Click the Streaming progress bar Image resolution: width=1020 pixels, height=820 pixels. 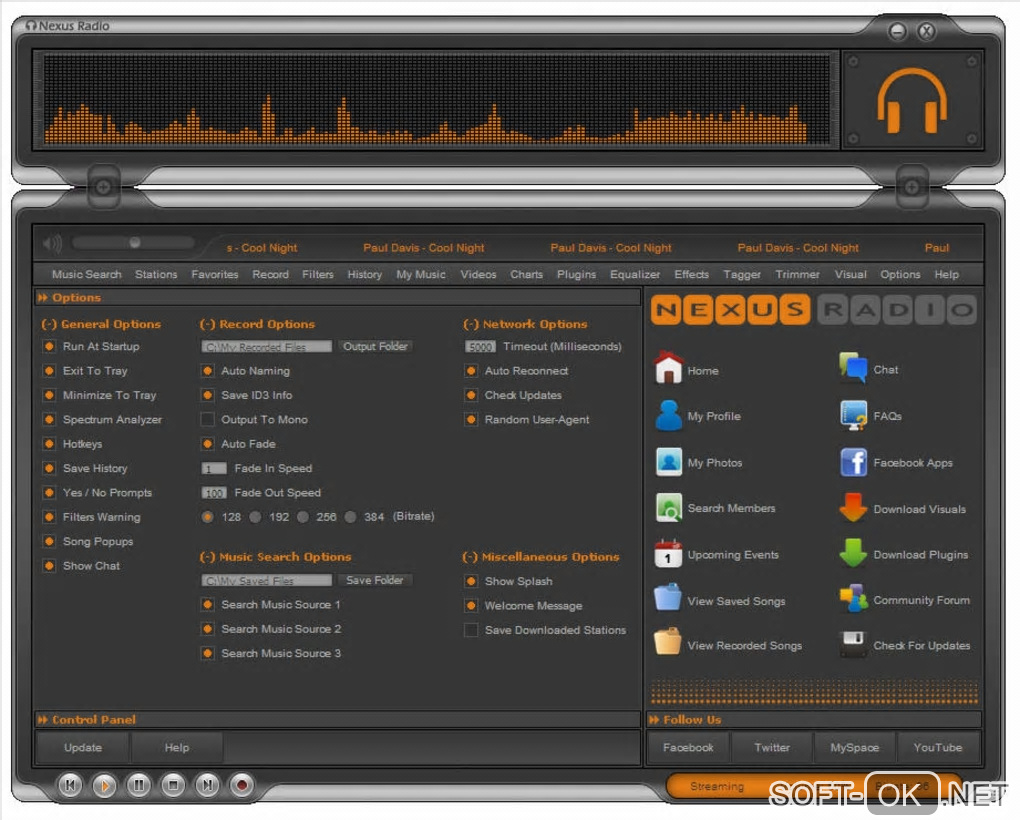coord(813,786)
